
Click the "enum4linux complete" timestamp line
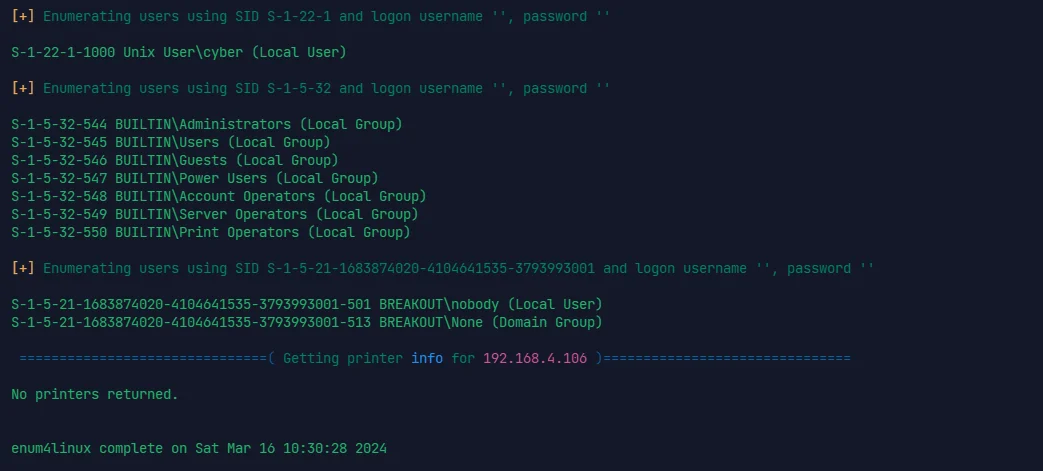(x=199, y=448)
